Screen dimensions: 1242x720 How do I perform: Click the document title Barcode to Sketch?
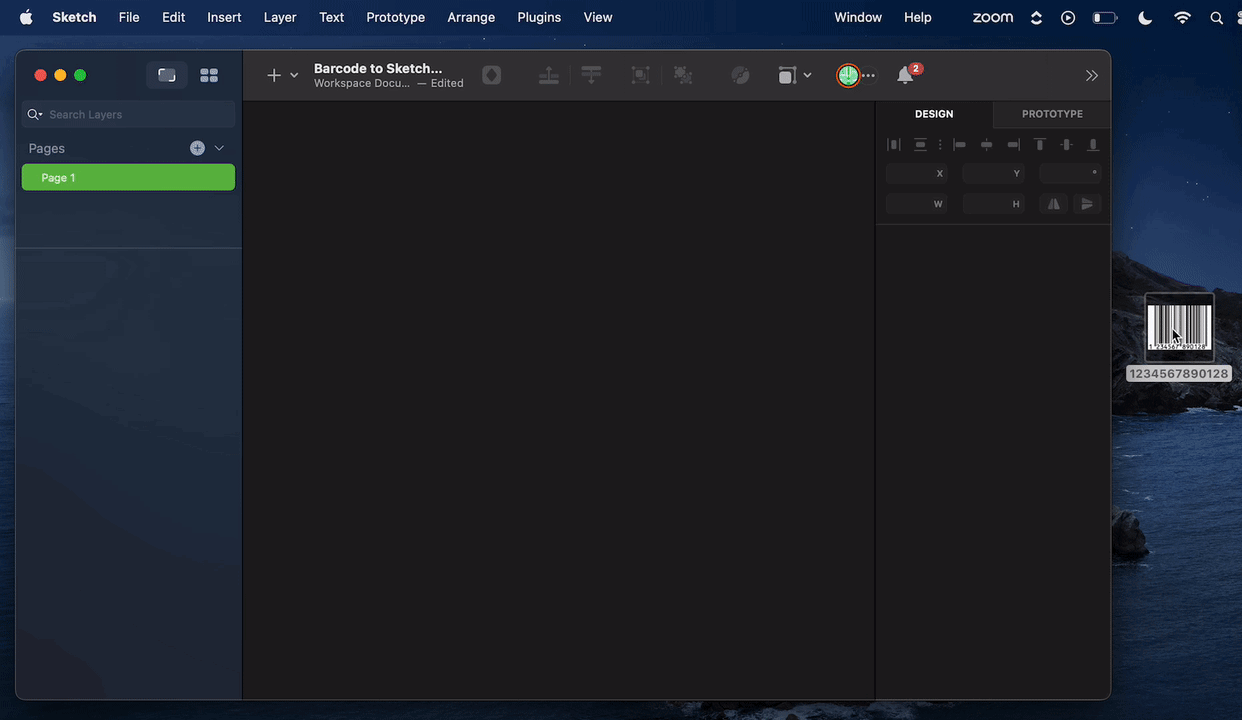click(x=378, y=69)
